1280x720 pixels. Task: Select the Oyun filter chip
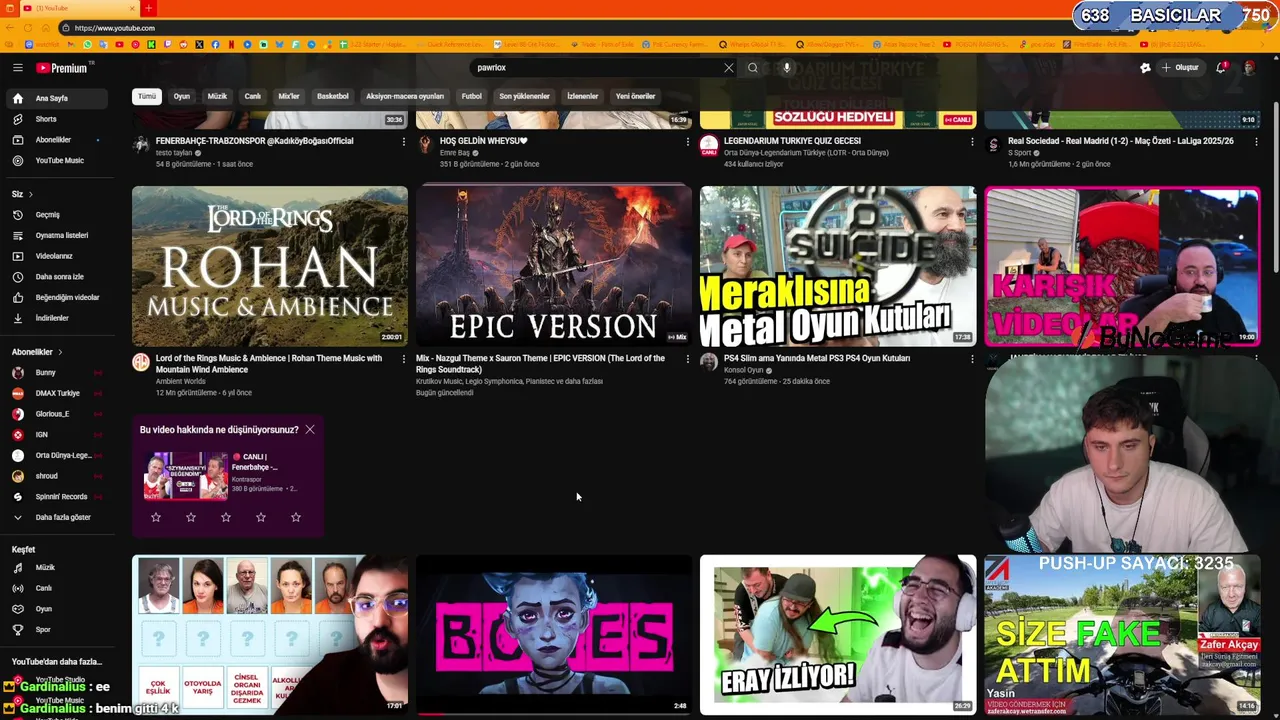[x=182, y=96]
